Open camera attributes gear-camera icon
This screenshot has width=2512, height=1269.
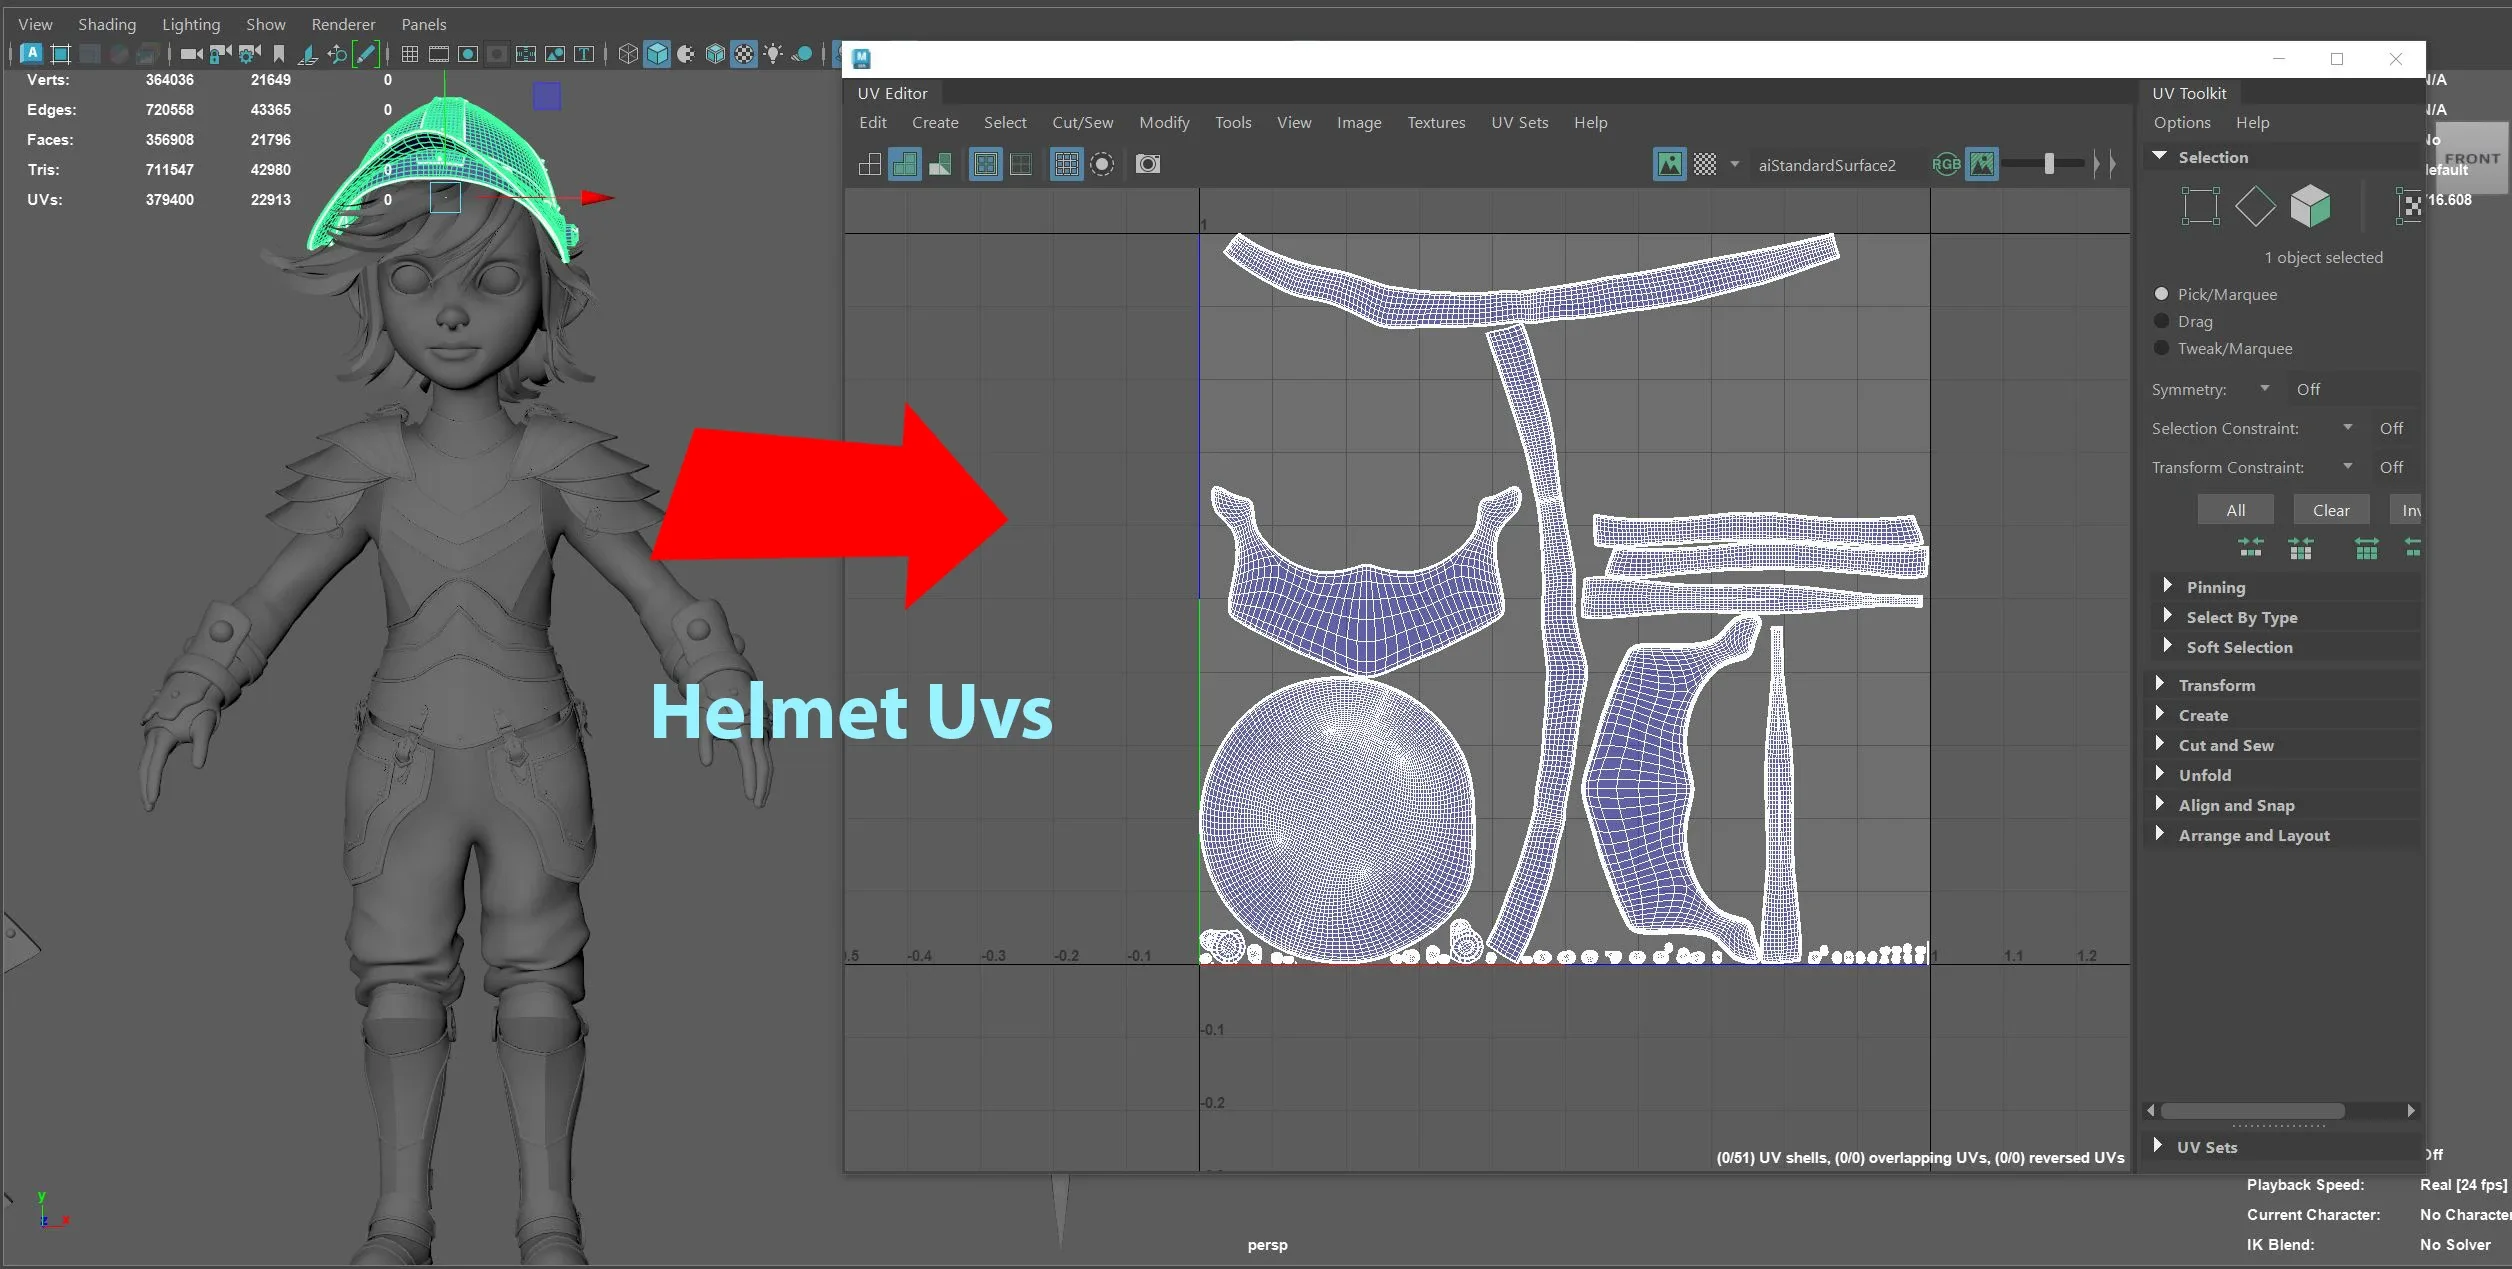click(x=249, y=54)
